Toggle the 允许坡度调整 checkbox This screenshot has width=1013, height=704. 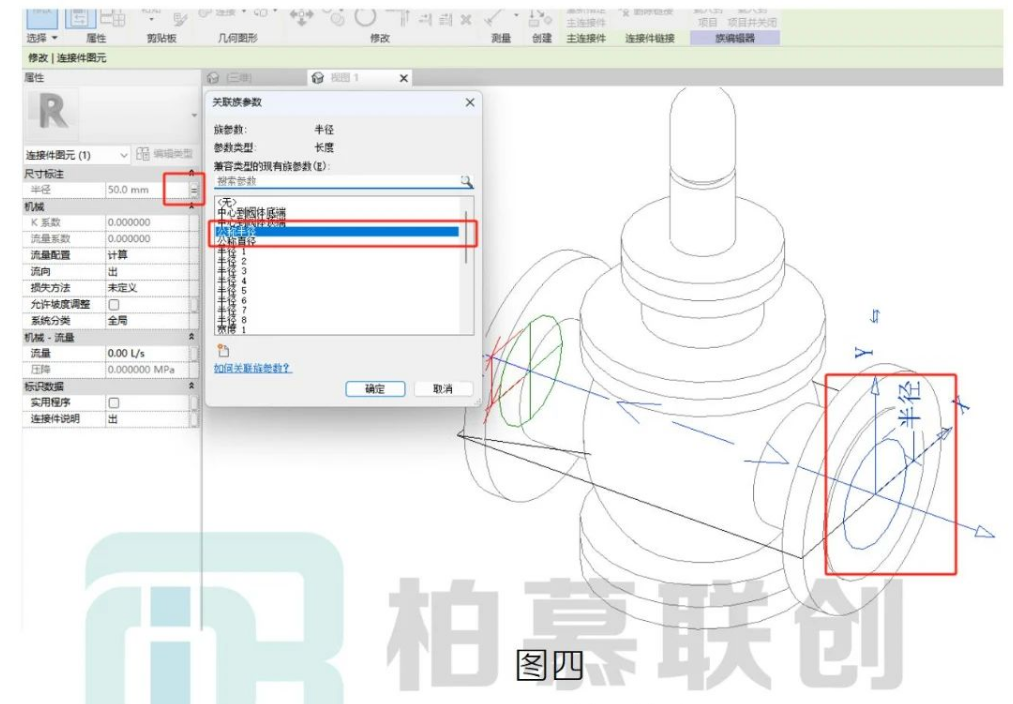click(114, 304)
